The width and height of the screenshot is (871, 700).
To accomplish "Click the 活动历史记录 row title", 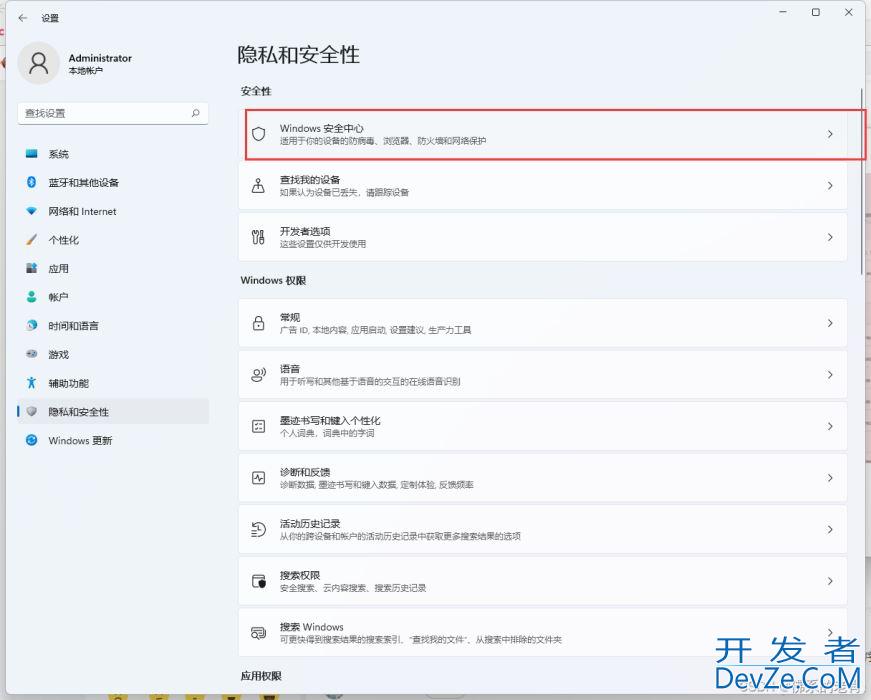I will [x=310, y=523].
